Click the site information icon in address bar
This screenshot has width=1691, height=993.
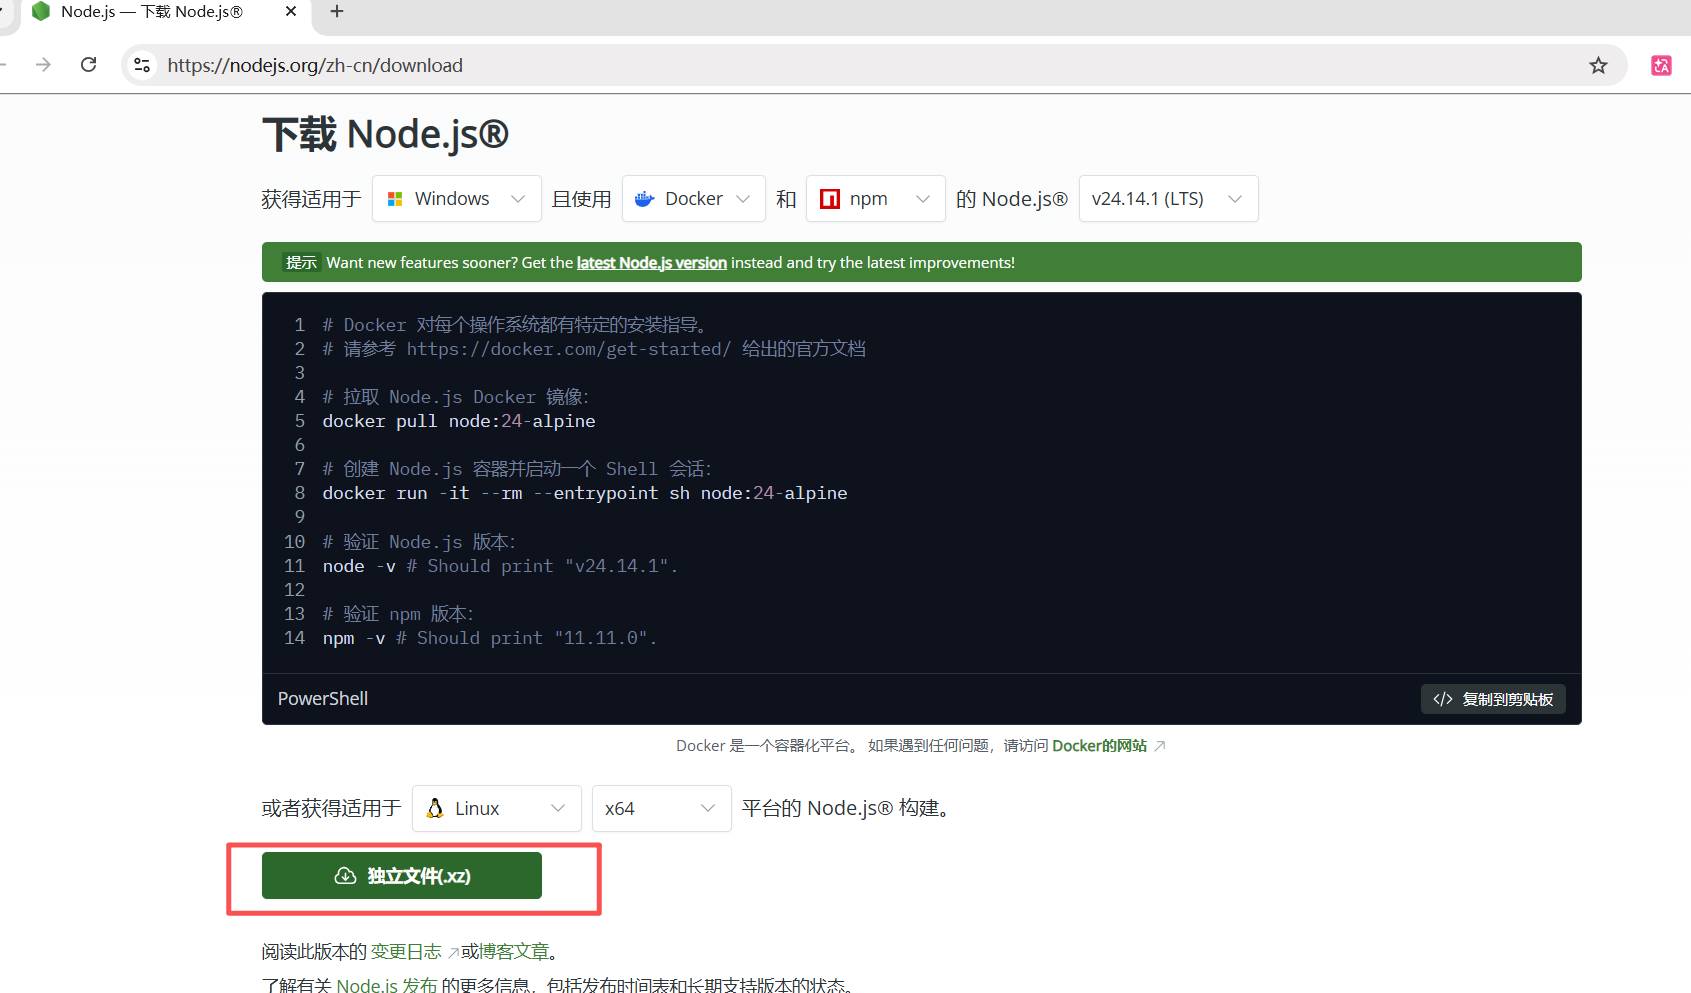[x=142, y=65]
